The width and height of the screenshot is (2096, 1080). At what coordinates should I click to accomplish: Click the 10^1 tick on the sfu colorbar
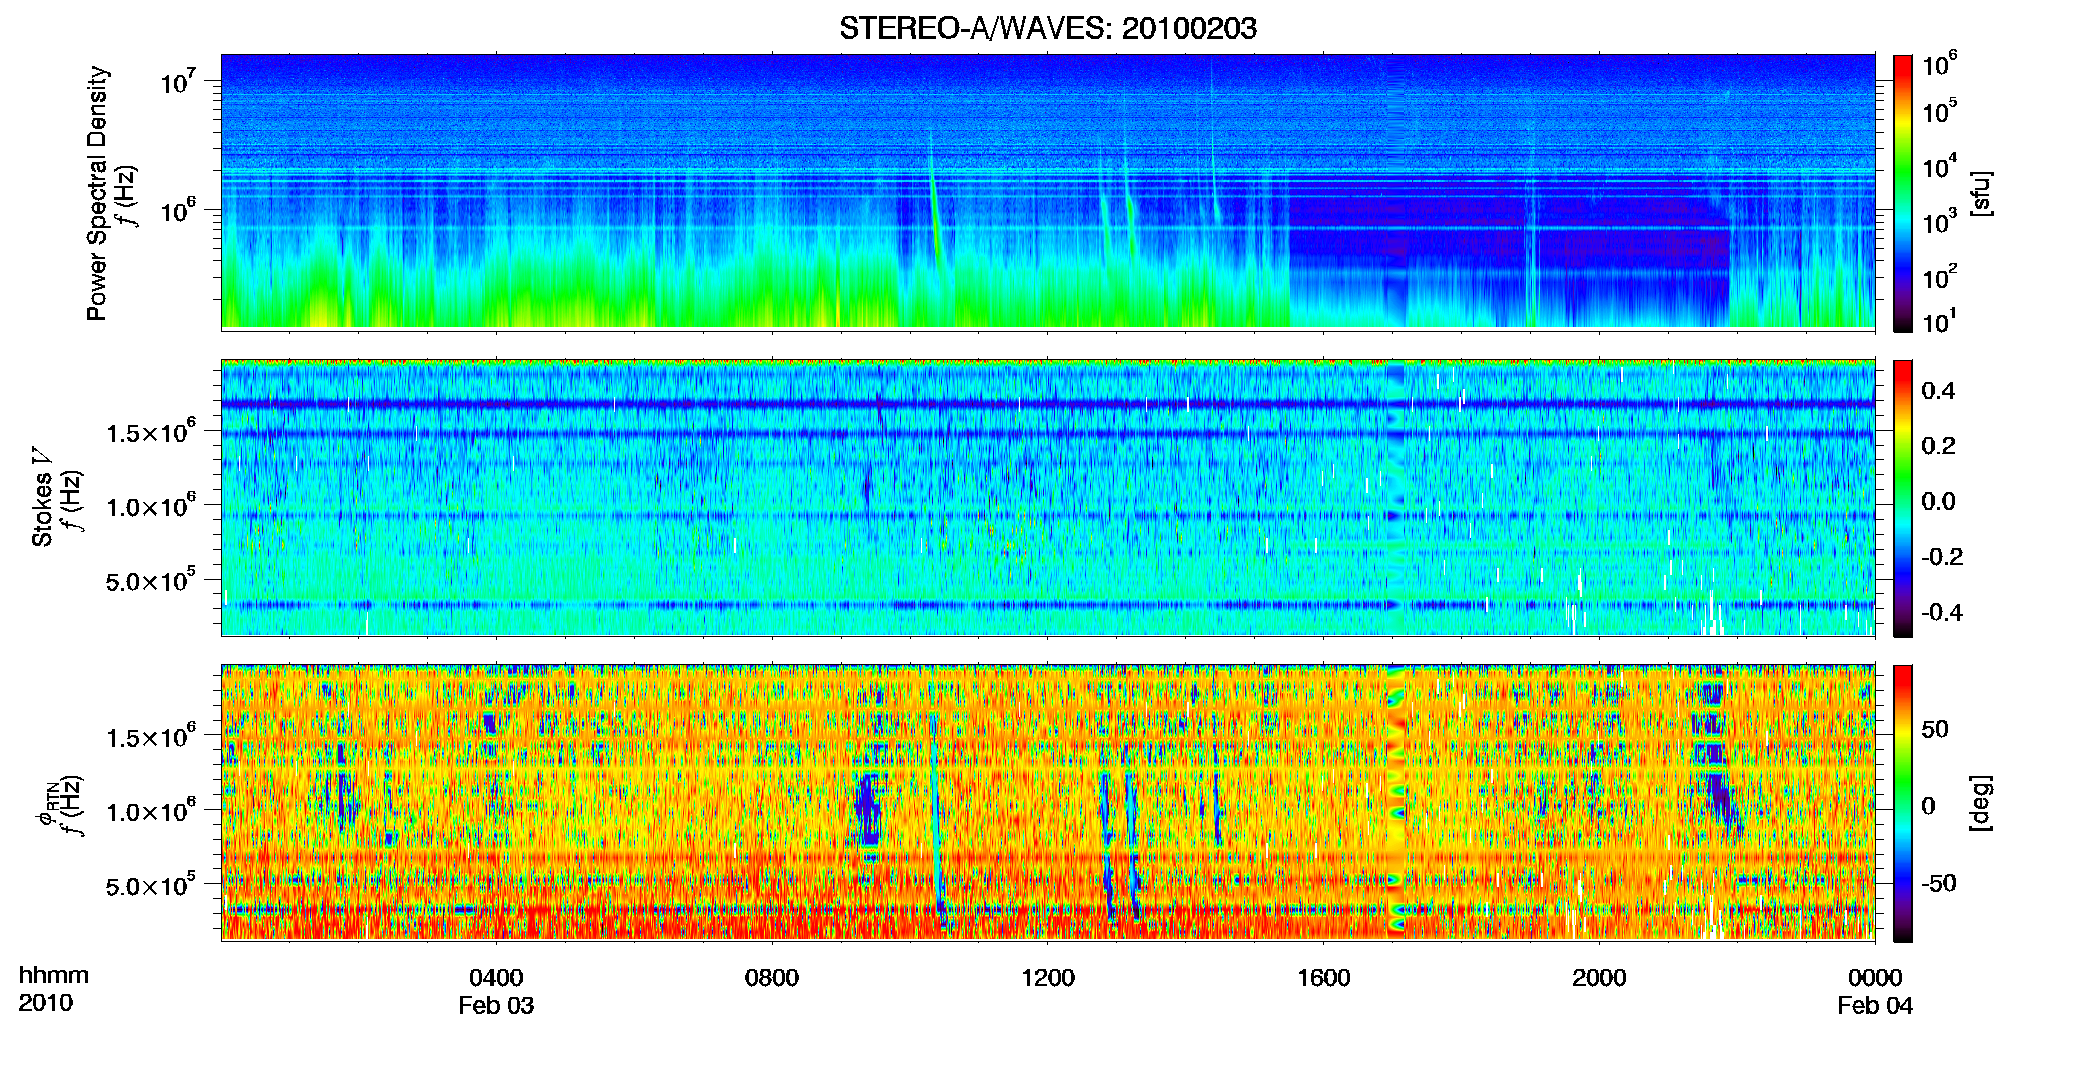1940,322
